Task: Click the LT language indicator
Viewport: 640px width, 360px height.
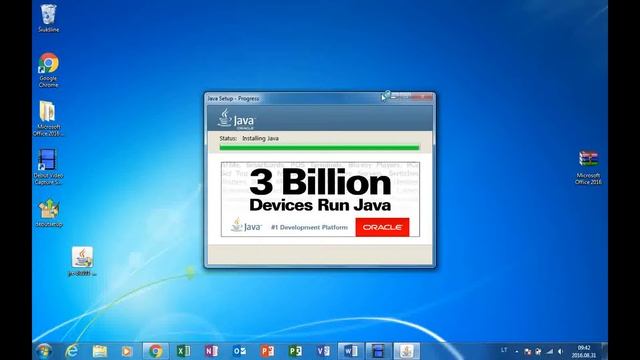Action: (504, 350)
